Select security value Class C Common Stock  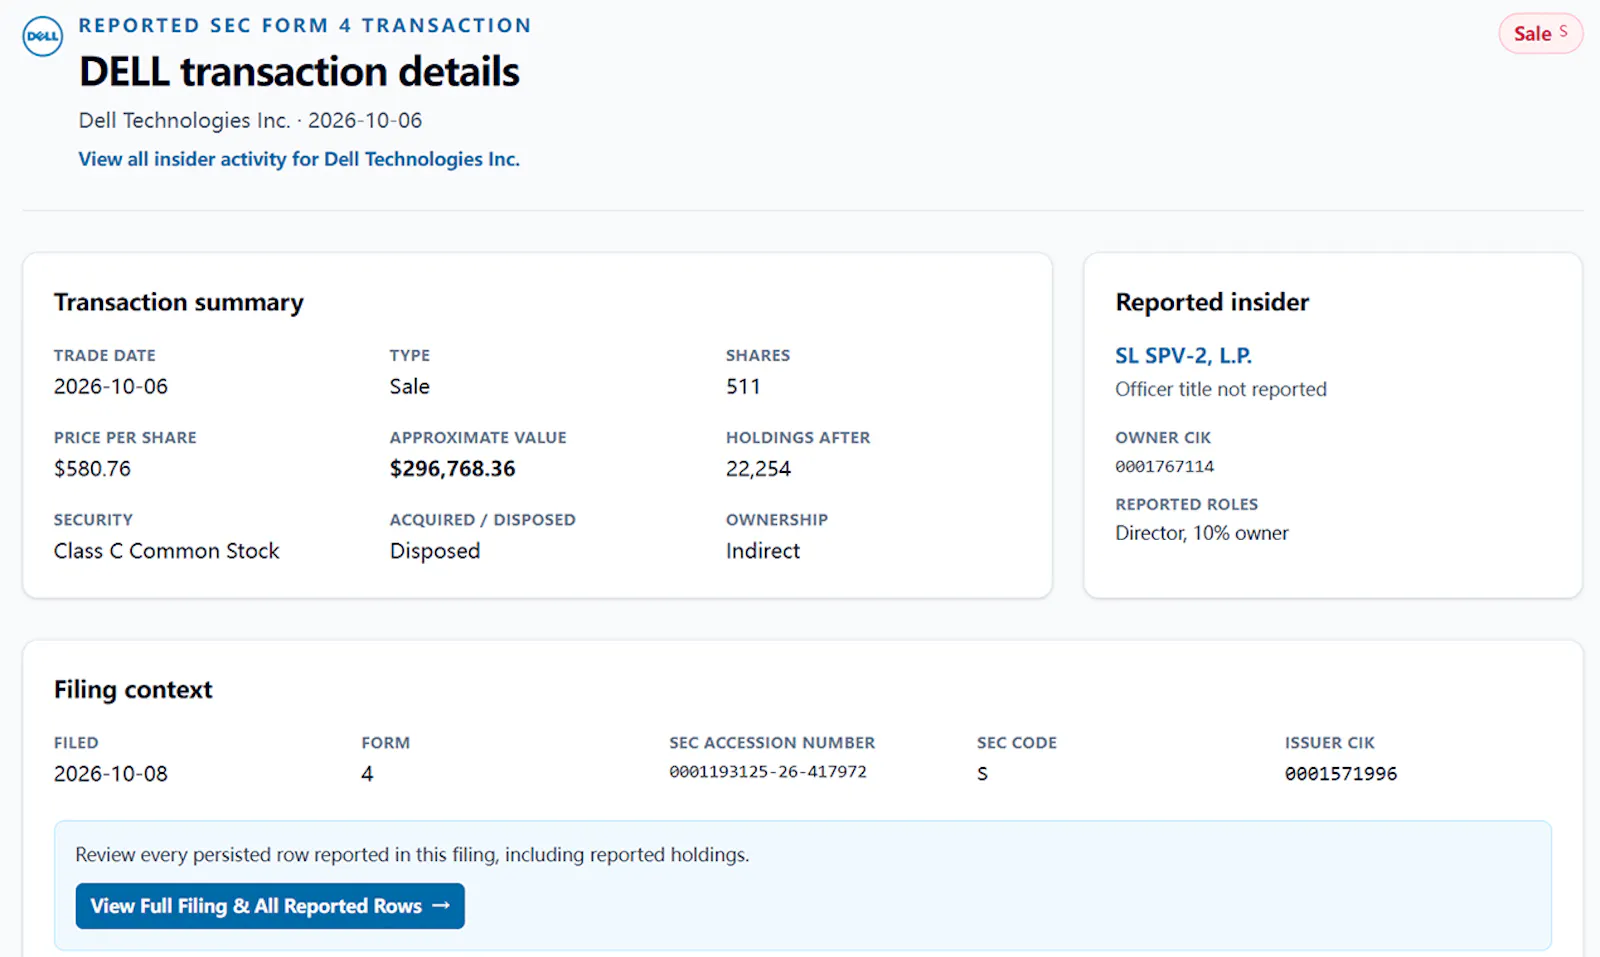tap(167, 551)
